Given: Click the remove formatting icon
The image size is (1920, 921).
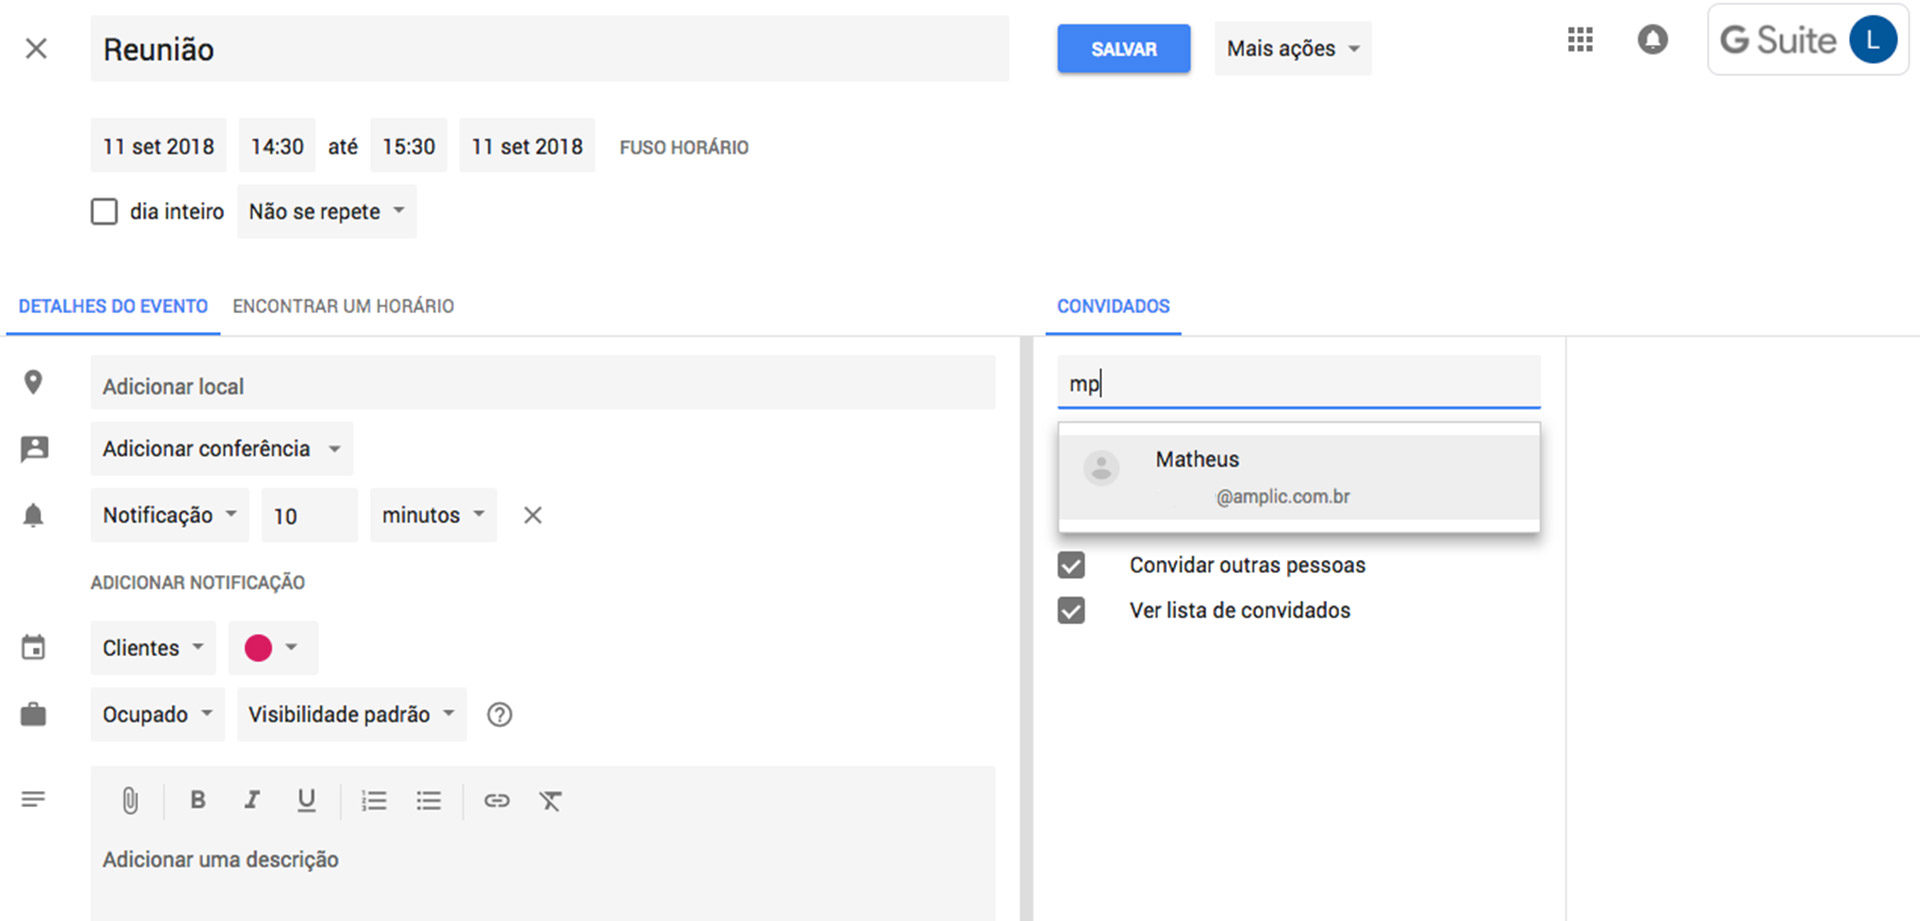Looking at the screenshot, I should 550,800.
